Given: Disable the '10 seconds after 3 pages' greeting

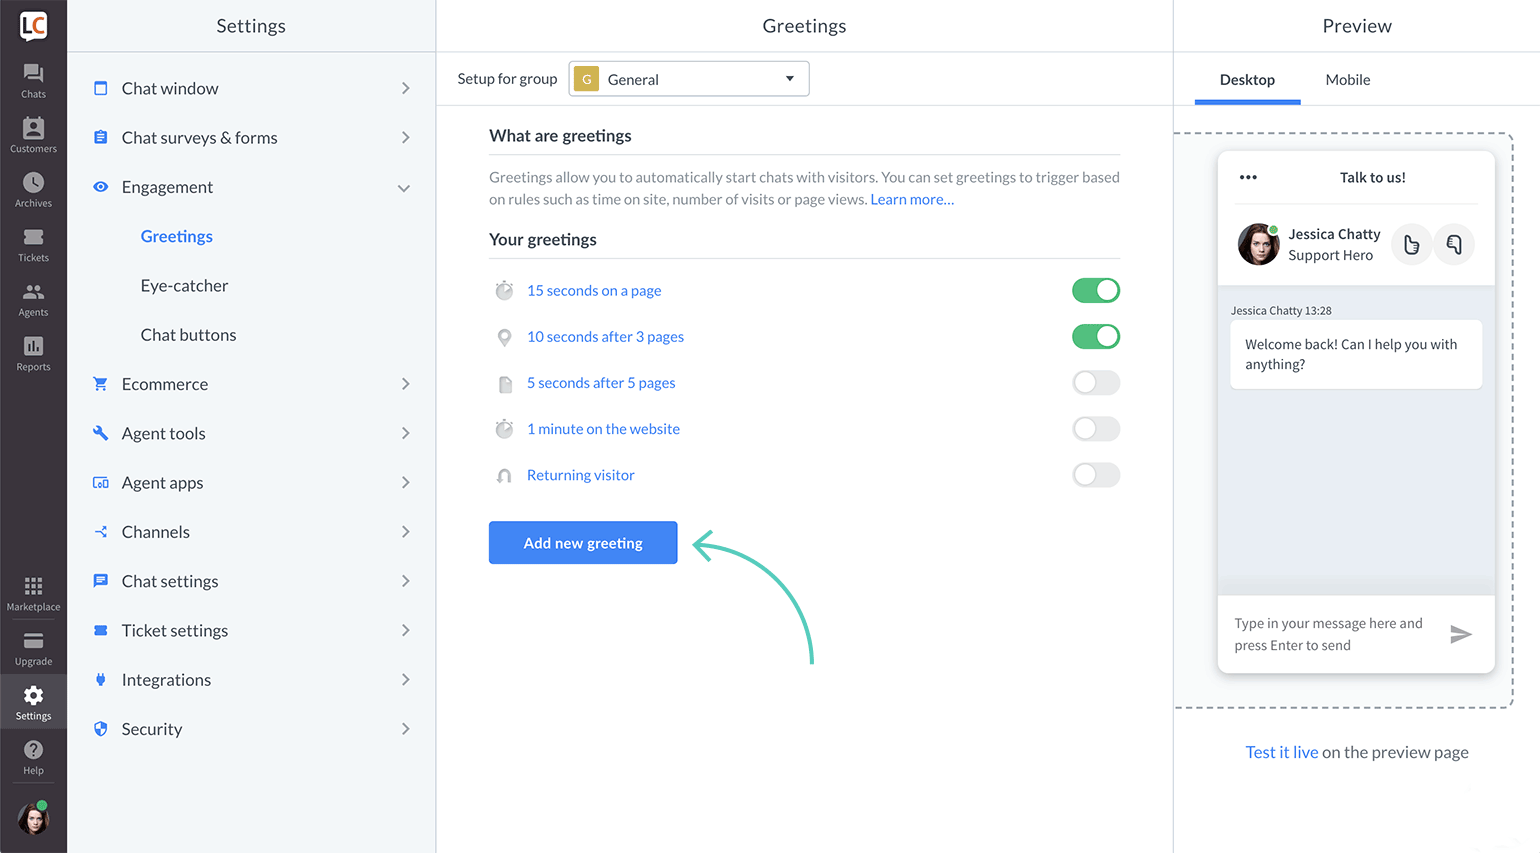Looking at the screenshot, I should [1096, 336].
